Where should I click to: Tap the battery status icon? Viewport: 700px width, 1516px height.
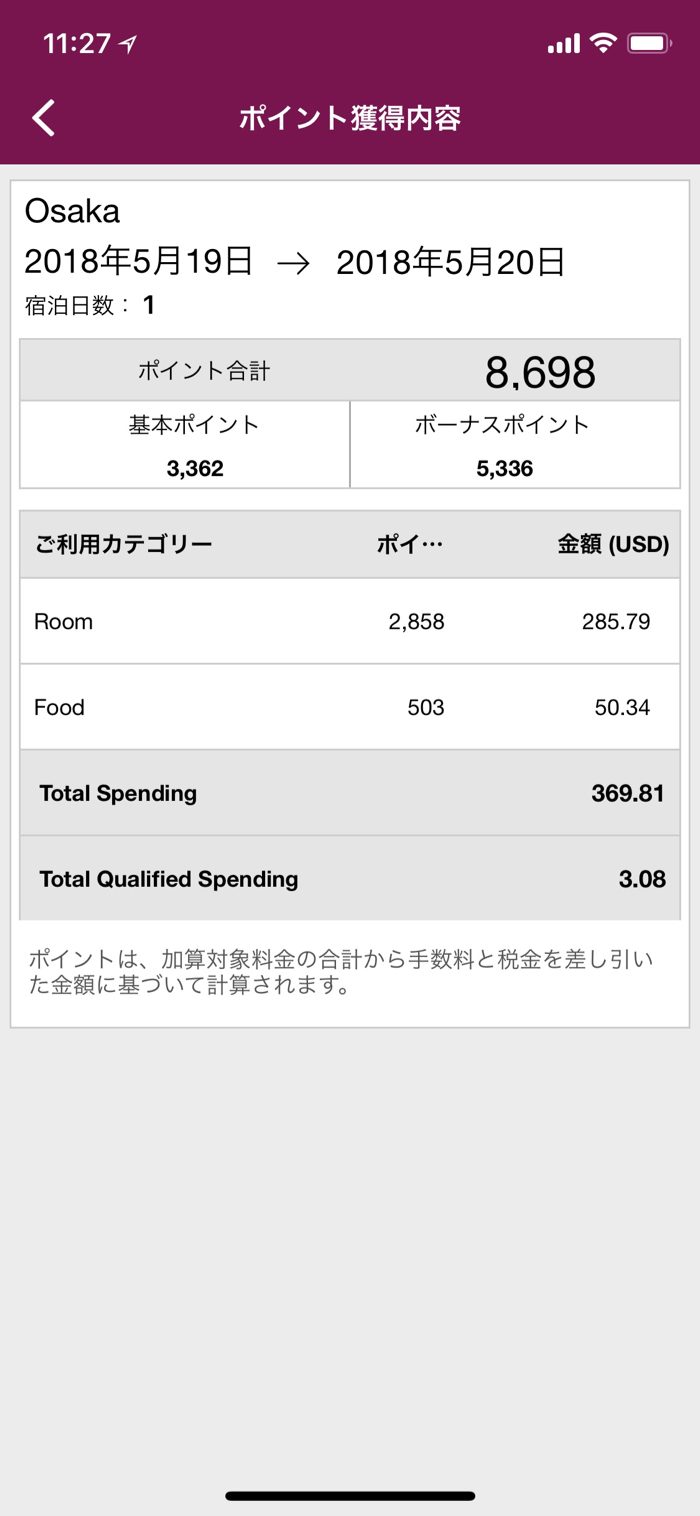click(x=649, y=43)
